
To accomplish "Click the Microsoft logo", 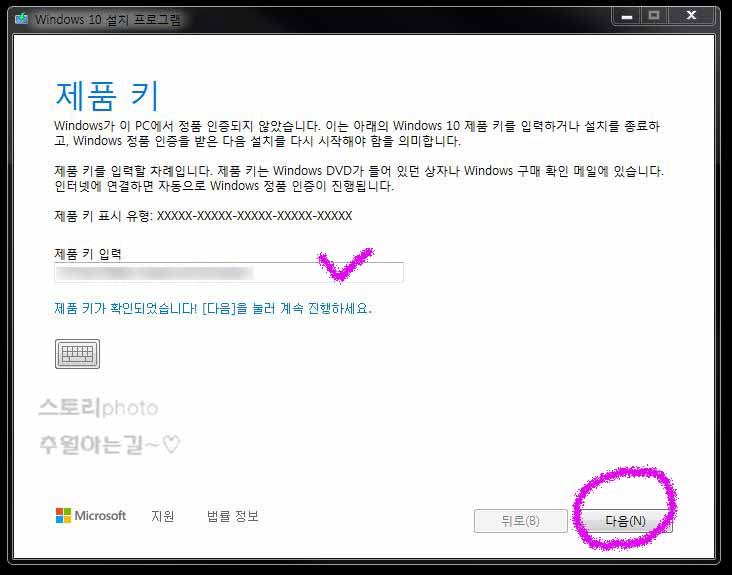I will 91,516.
